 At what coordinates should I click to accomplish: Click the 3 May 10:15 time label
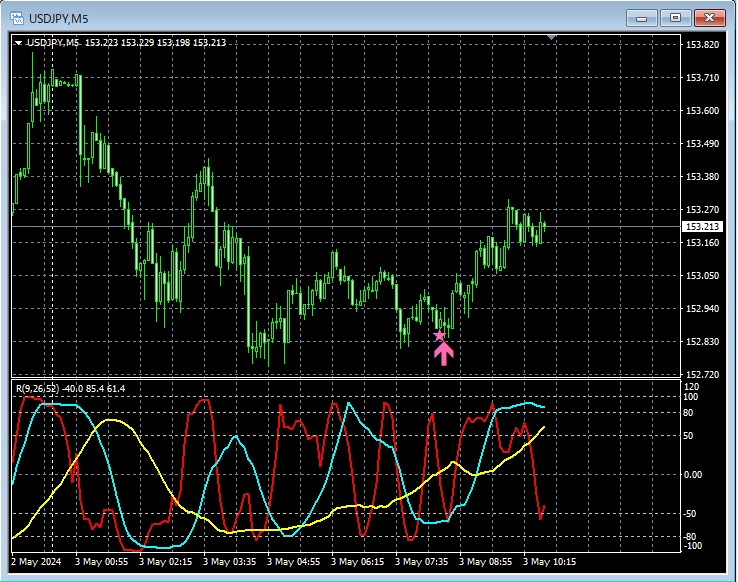coord(549,562)
